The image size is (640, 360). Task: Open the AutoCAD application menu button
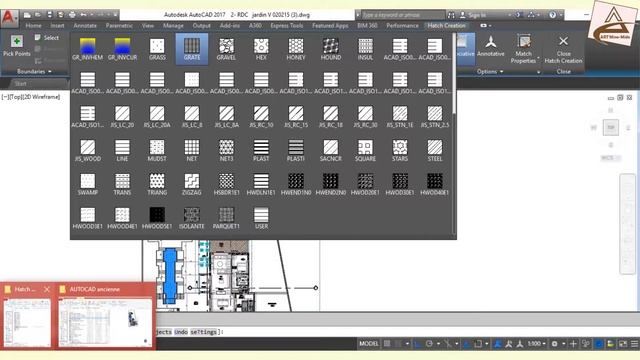9,18
